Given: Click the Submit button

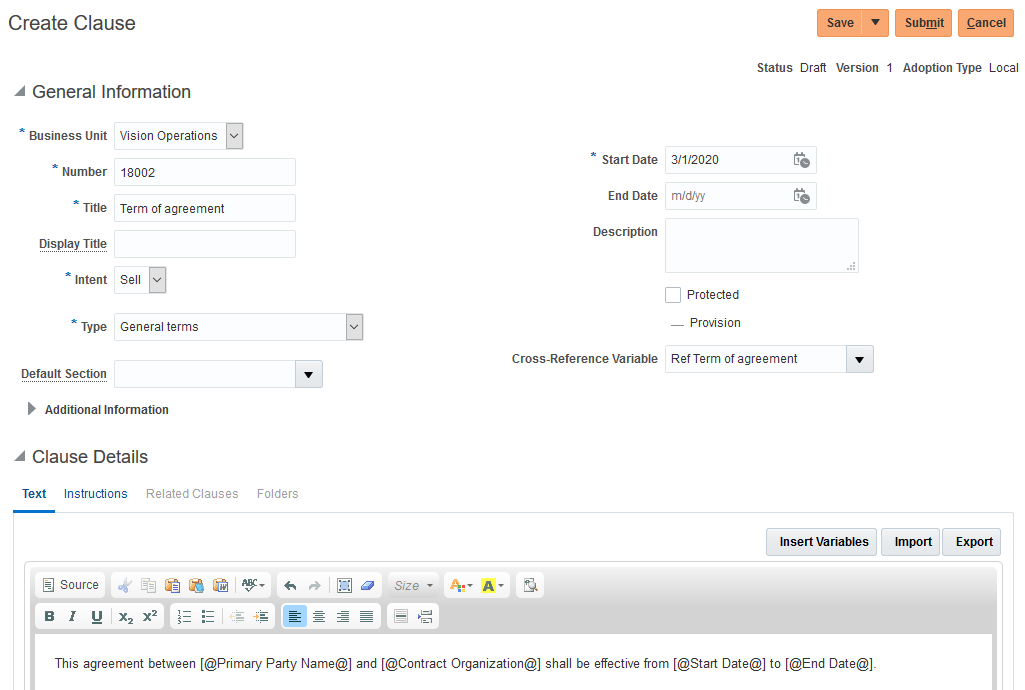Looking at the screenshot, I should (924, 23).
